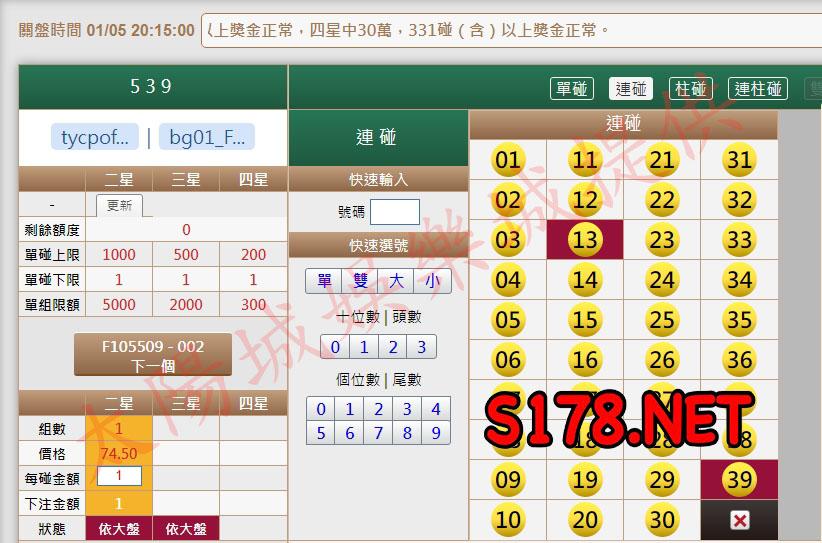This screenshot has width=822, height=543.
Task: Click the tycpof... account tag
Action: (x=95, y=137)
